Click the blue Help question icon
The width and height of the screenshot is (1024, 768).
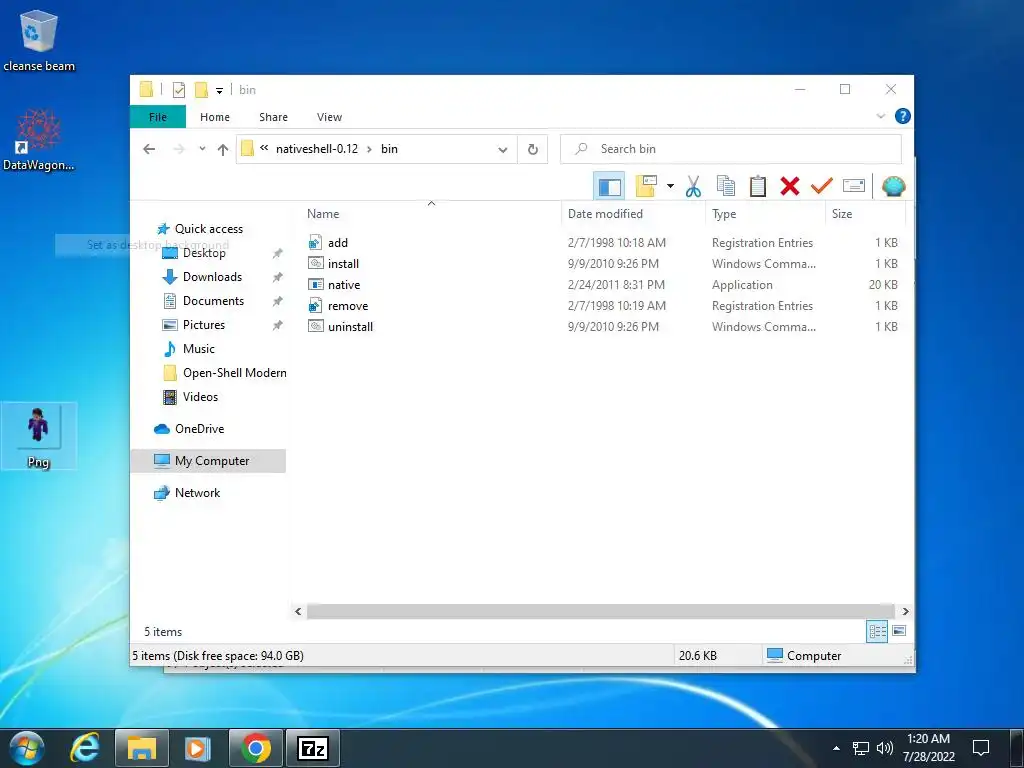click(903, 116)
